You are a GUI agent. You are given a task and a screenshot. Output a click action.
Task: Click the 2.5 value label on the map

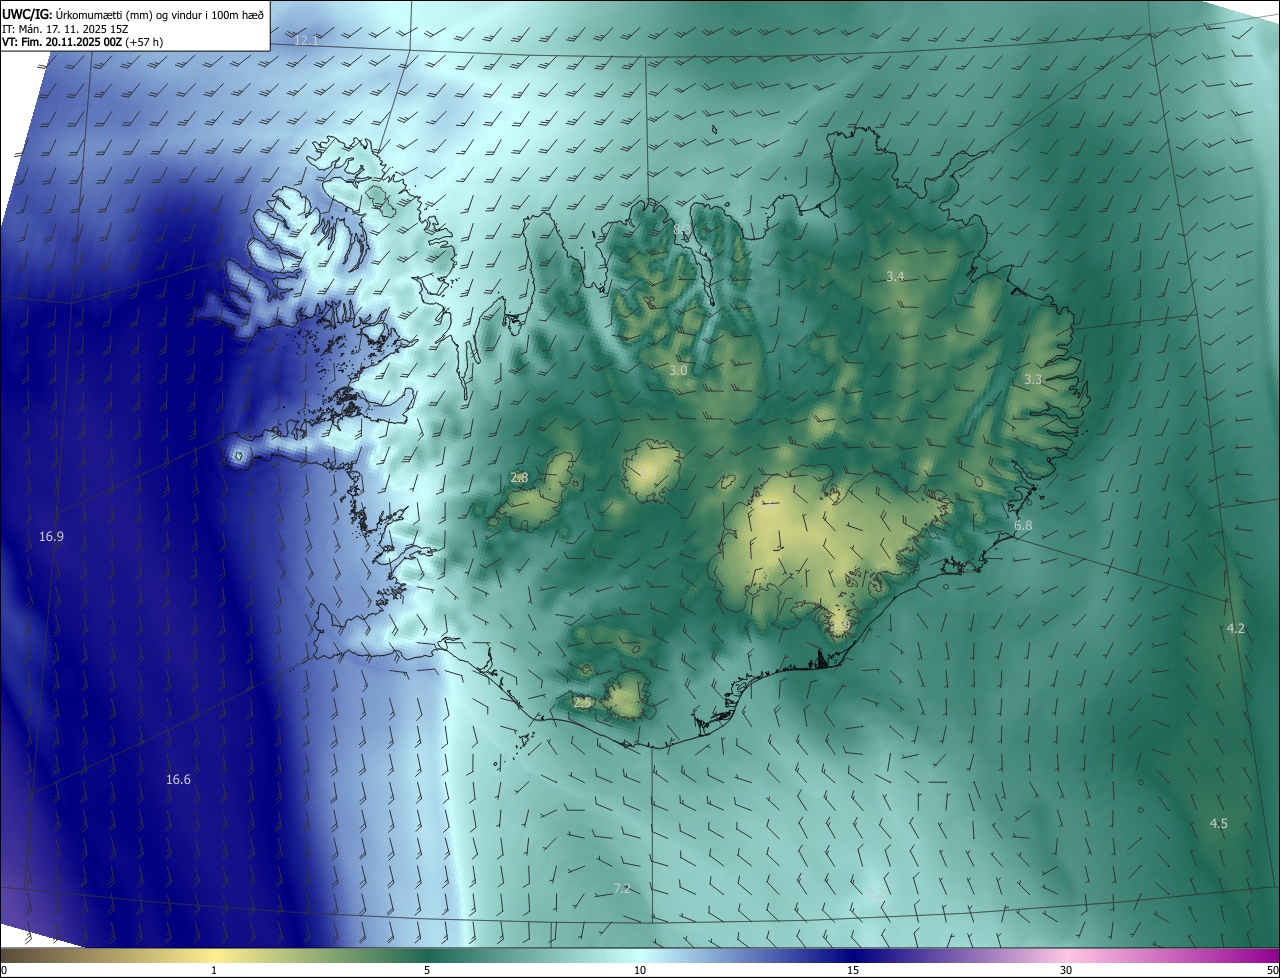pyautogui.click(x=582, y=704)
